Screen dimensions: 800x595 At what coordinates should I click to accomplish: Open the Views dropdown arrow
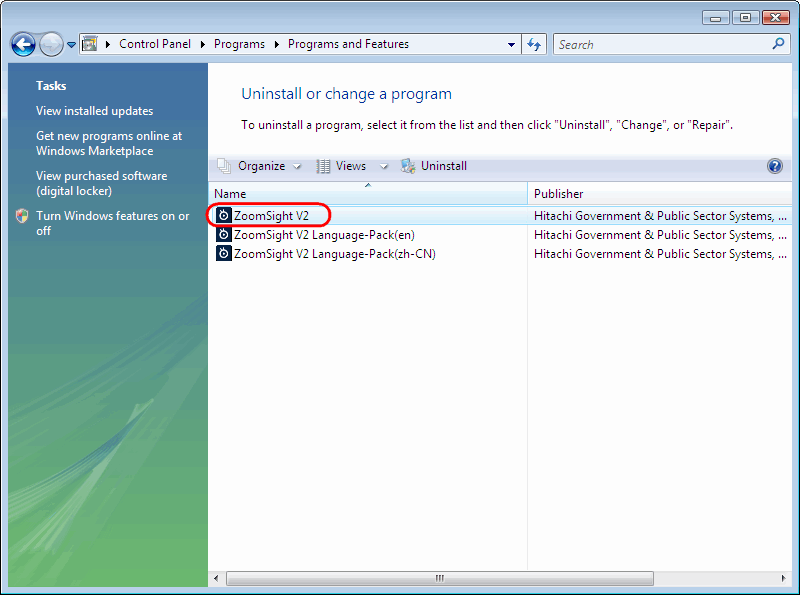coord(384,166)
